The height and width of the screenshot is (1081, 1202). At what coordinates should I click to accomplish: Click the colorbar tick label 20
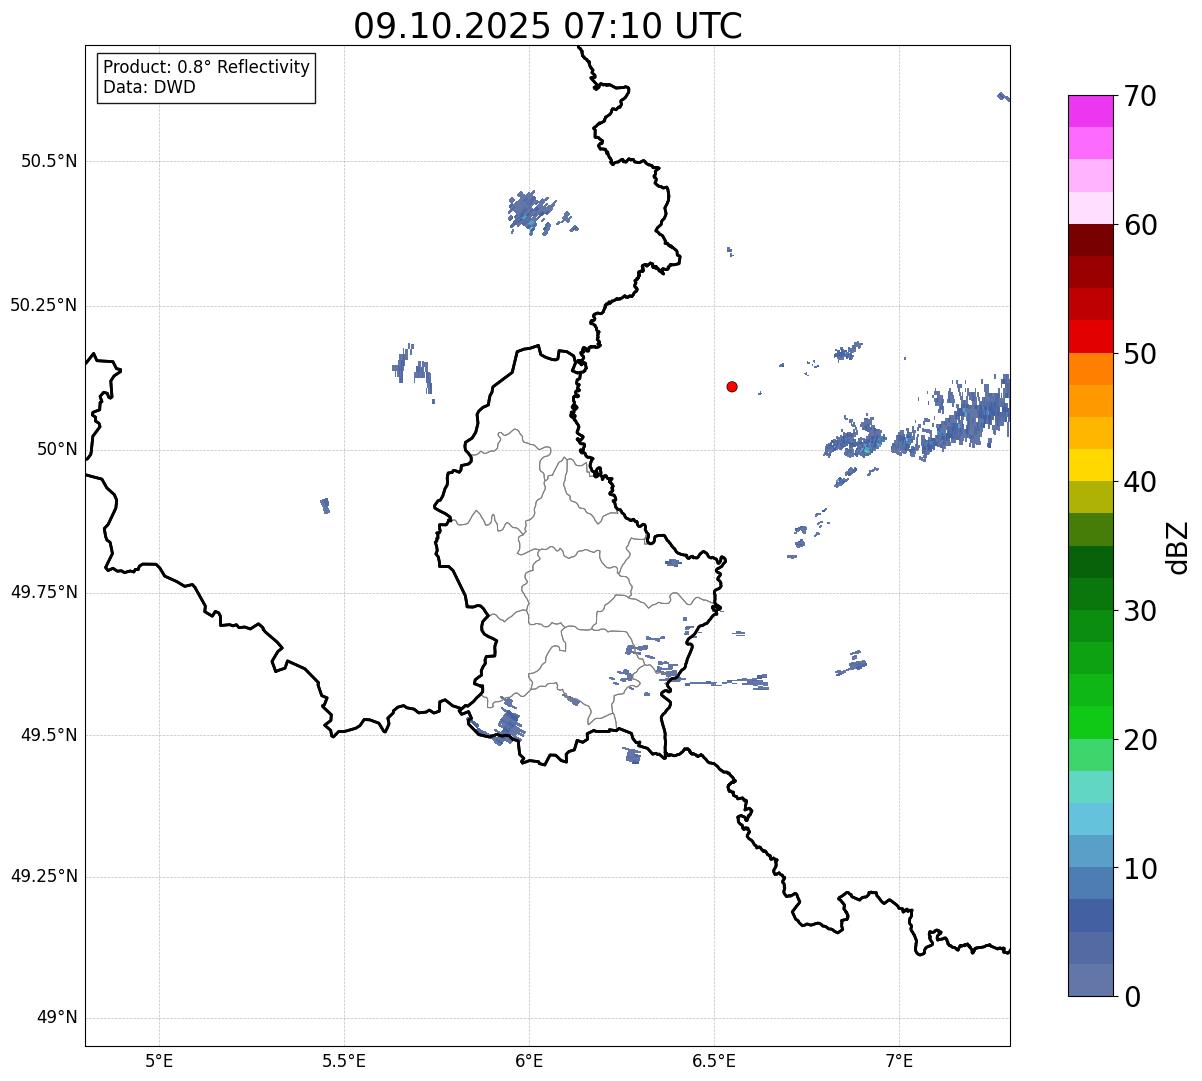(x=1140, y=740)
